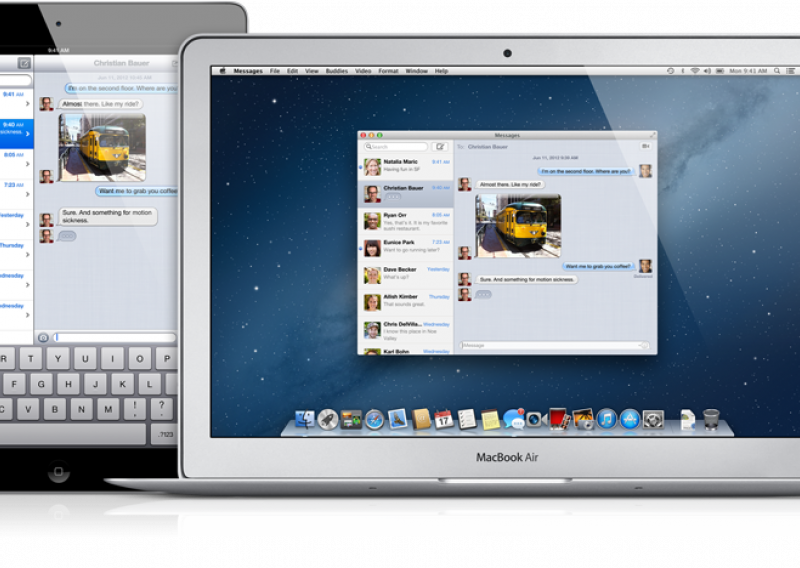
Task: Select Ryan Orr conversation in sidebar
Action: (406, 221)
